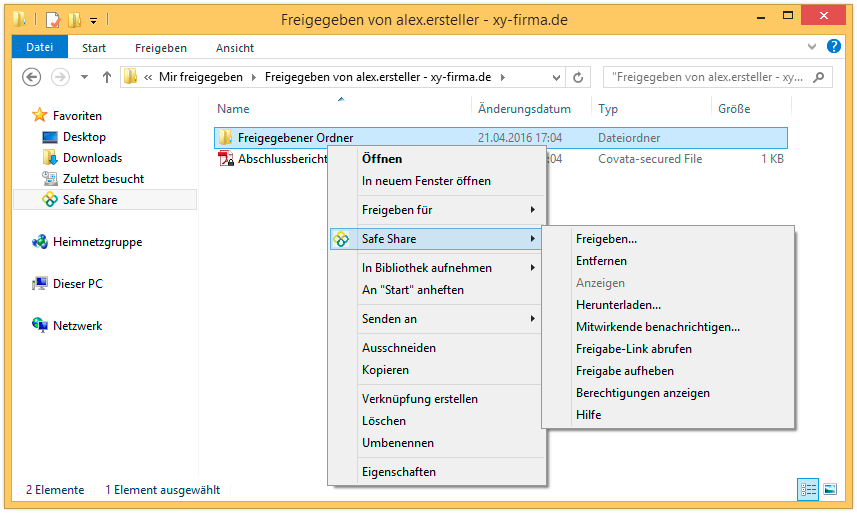Viewport: 857px width, 513px height.
Task: Switch to the Ansicht ribbon tab
Action: click(235, 48)
